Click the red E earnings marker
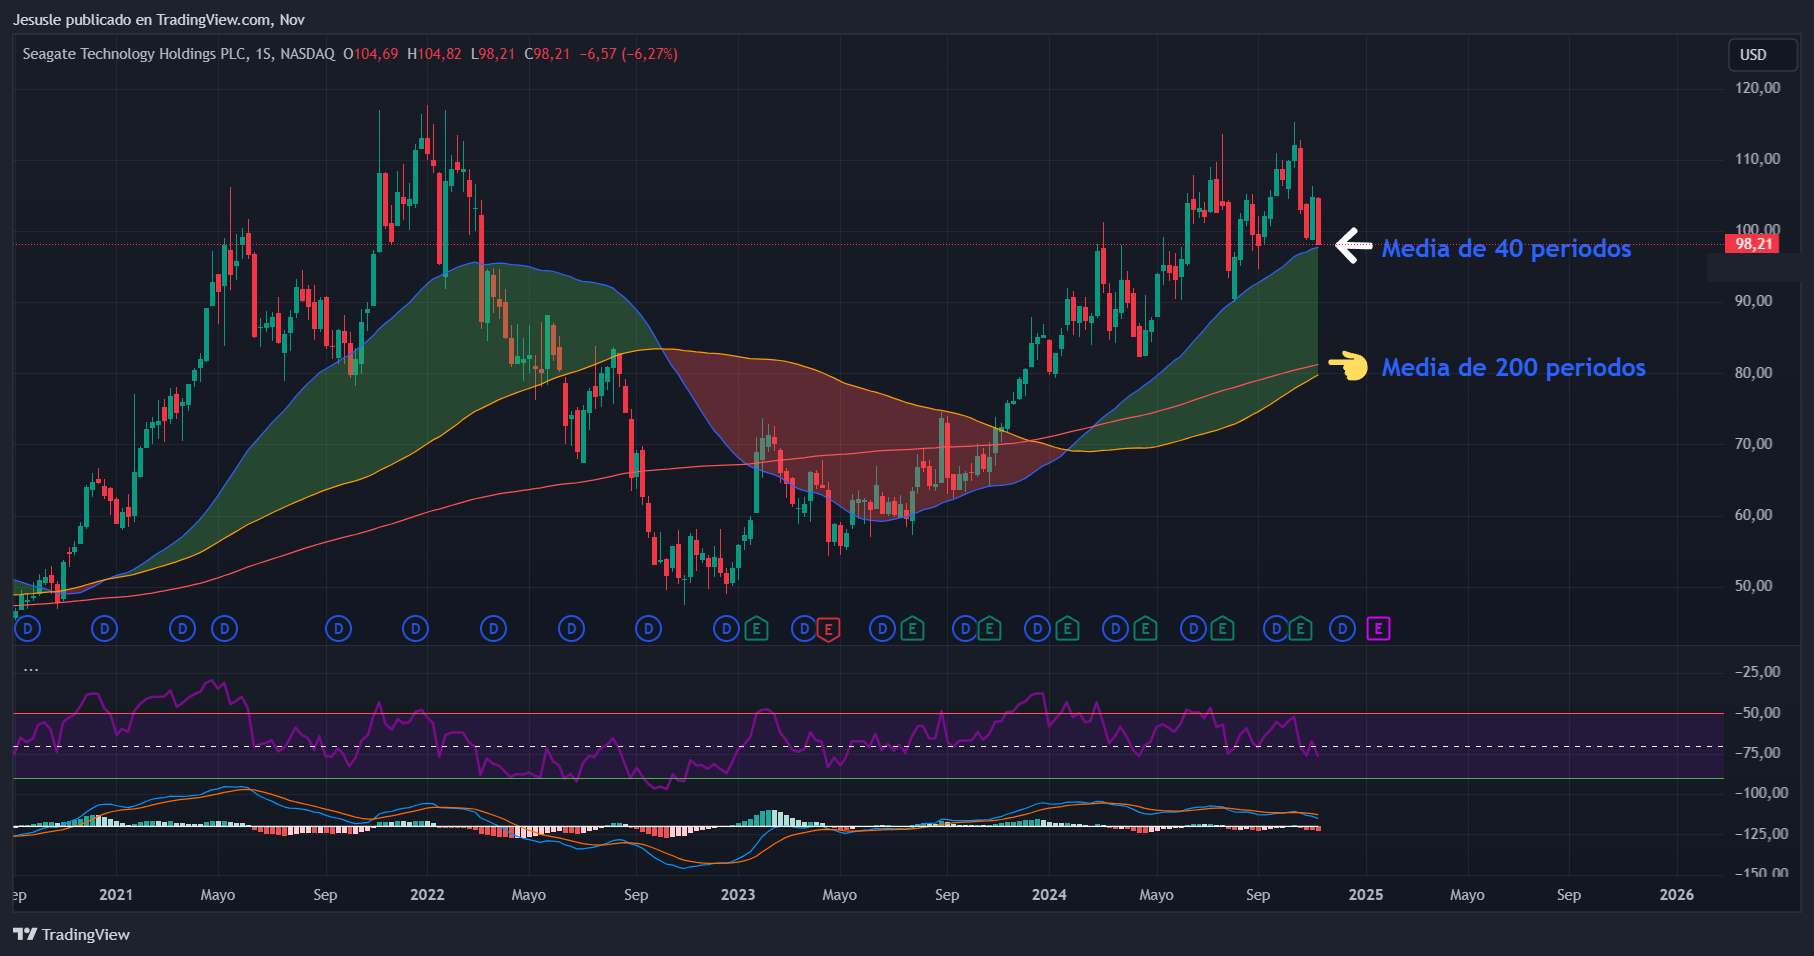 827,629
